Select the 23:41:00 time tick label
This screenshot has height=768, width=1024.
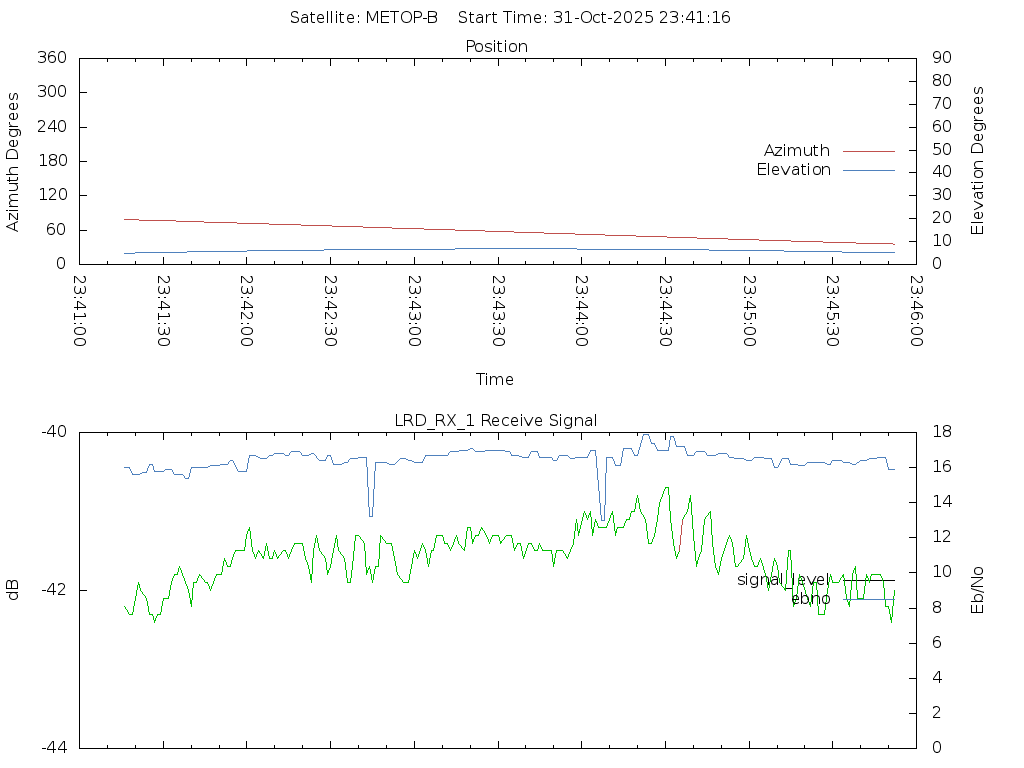(x=80, y=311)
